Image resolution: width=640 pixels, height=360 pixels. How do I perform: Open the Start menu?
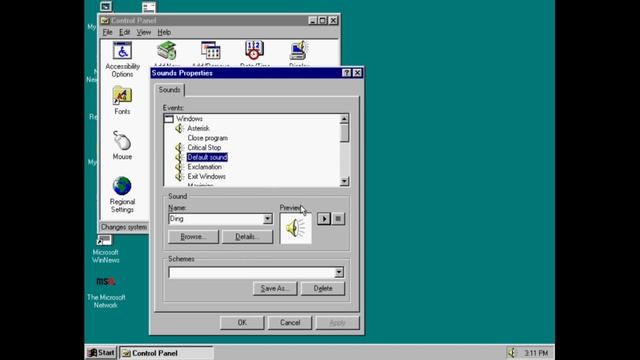tap(101, 353)
